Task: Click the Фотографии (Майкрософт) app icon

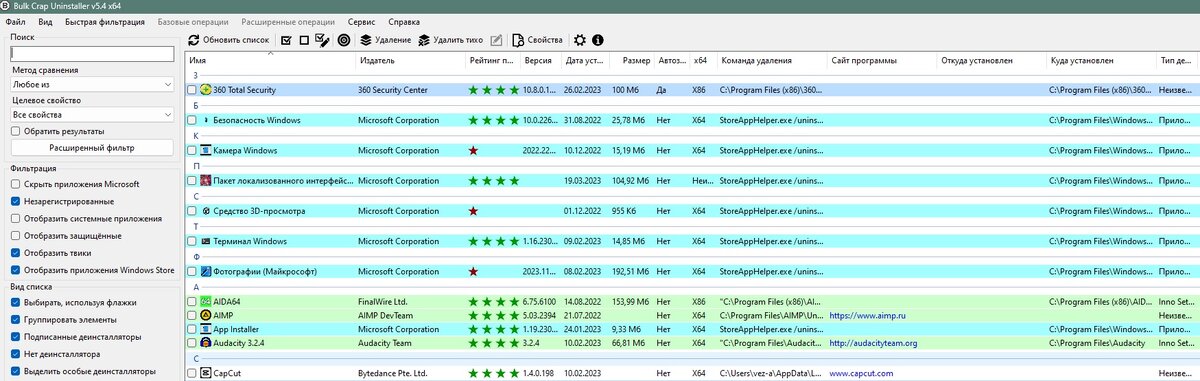Action: point(206,271)
